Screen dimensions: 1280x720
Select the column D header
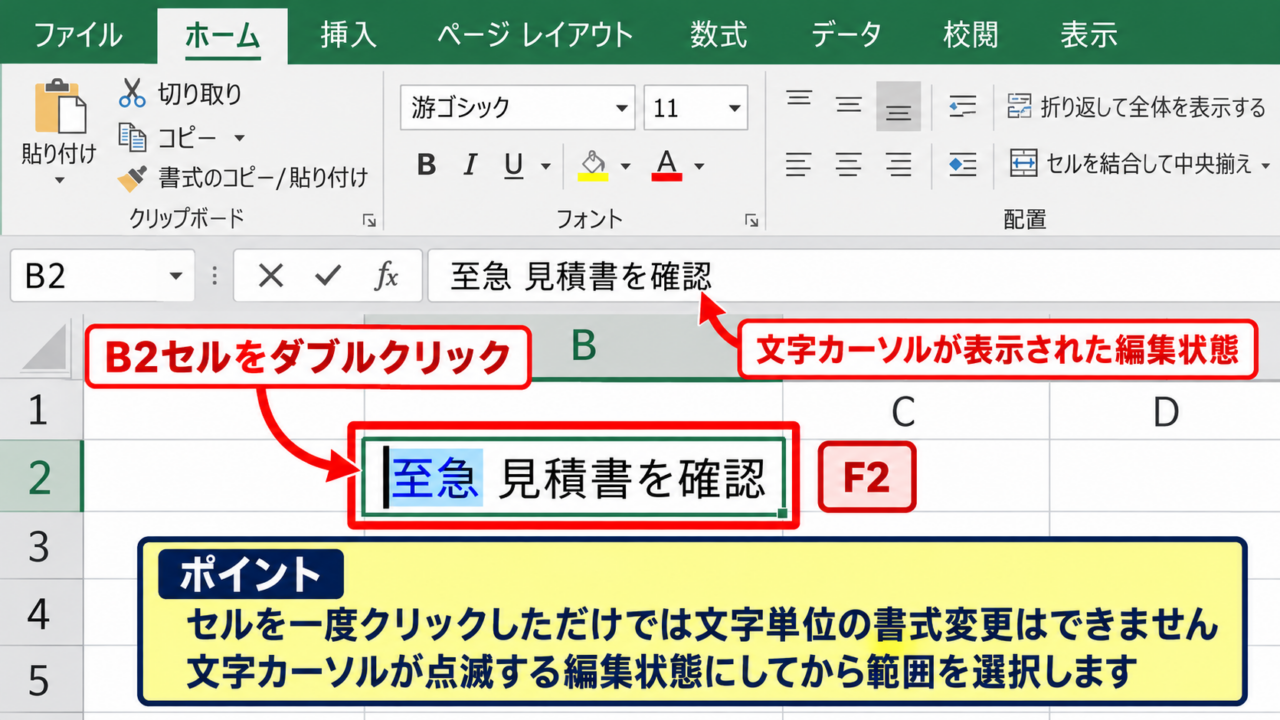point(1166,410)
